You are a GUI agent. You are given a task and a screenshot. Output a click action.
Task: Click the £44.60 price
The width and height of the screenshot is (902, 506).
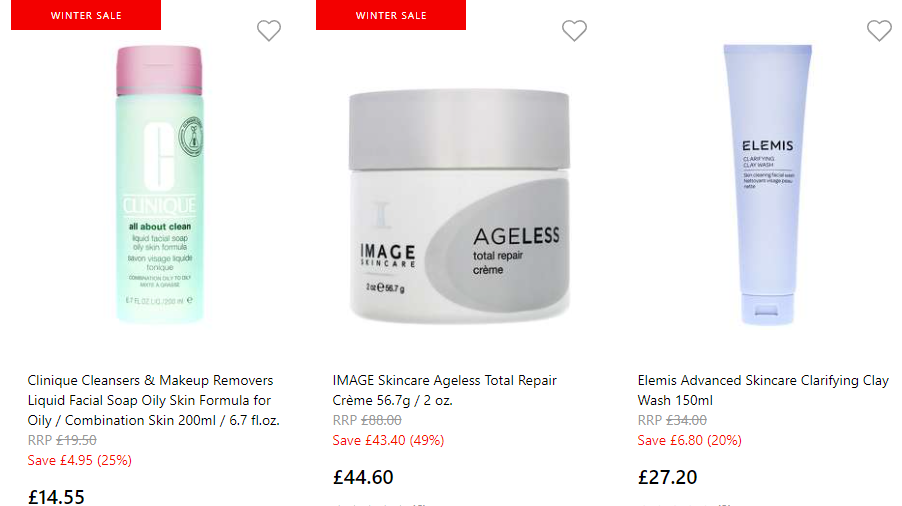[363, 477]
